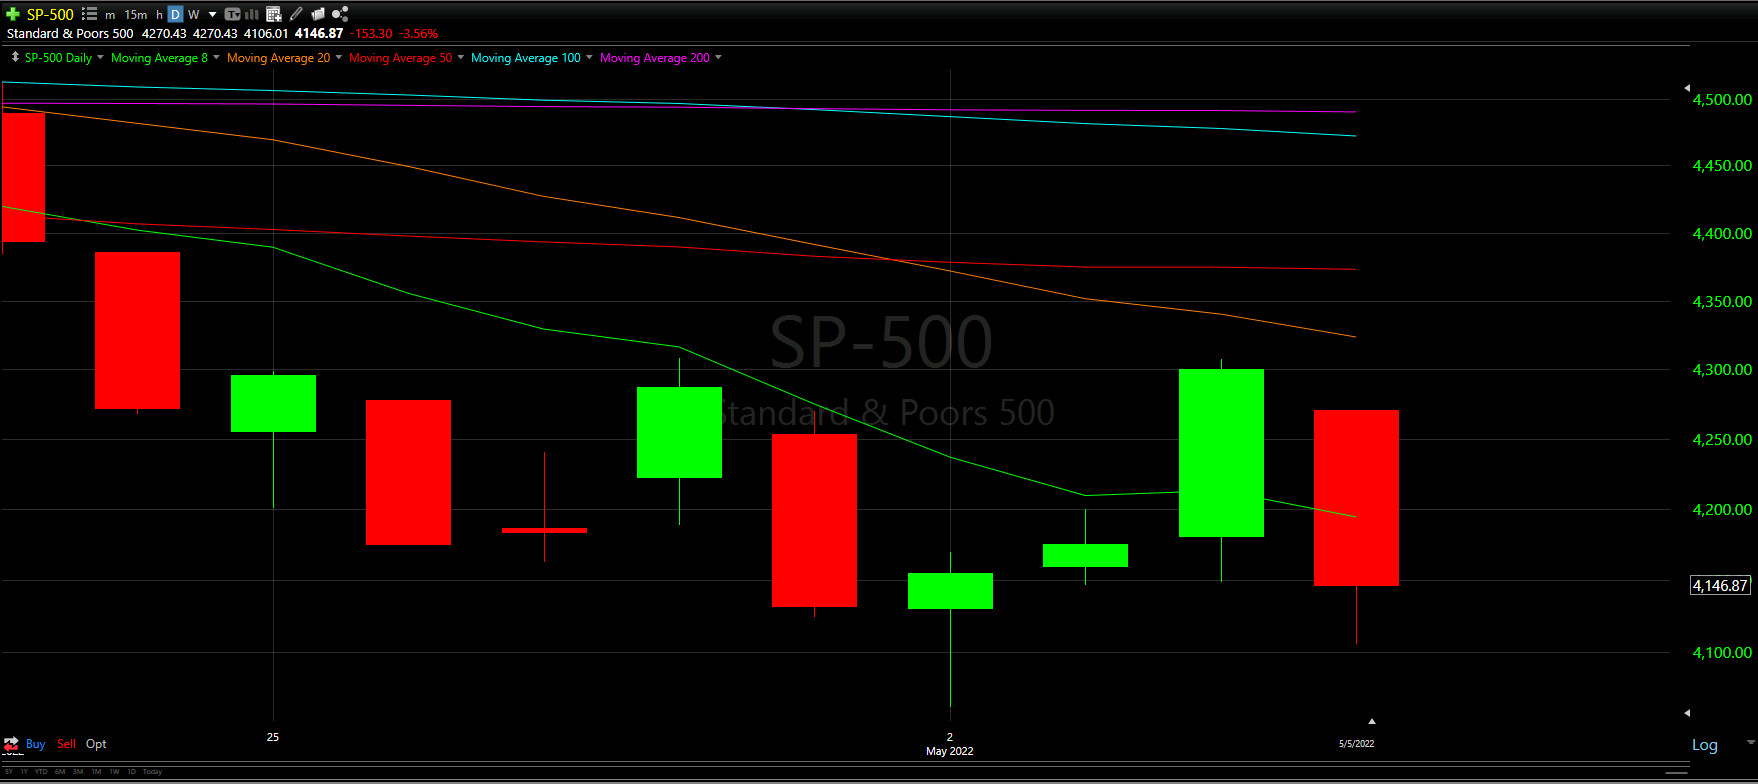
Task: Click the current price tag 4,146.87
Action: pos(1720,586)
